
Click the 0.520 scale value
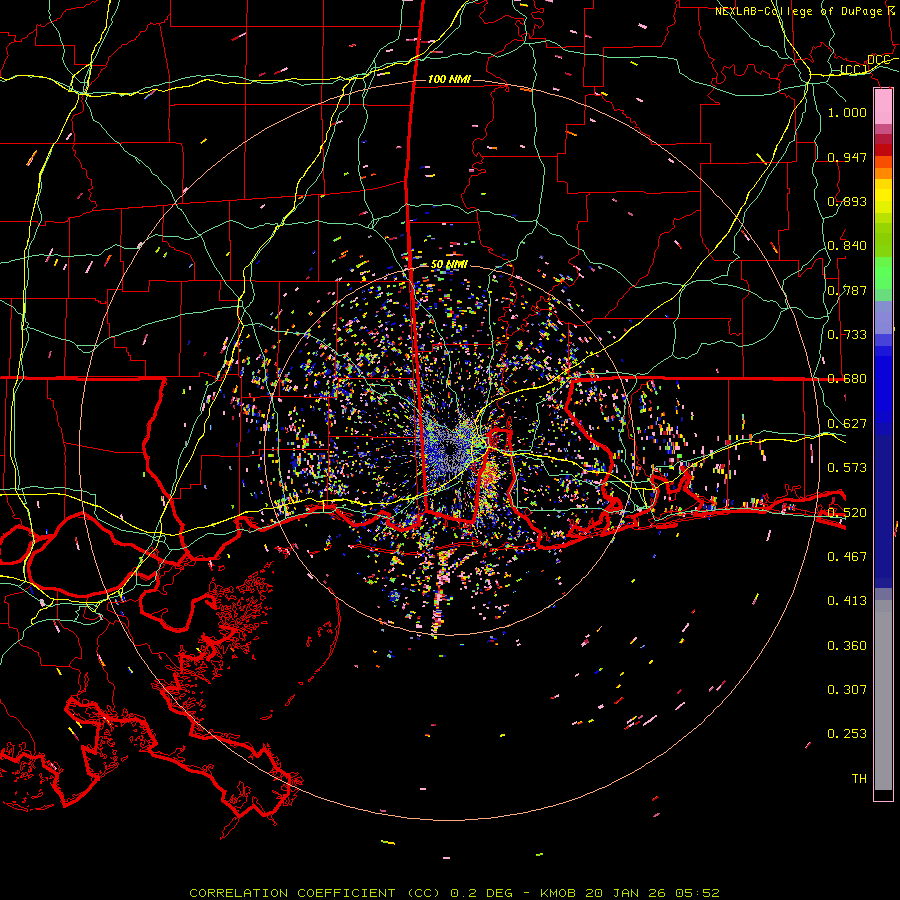(x=847, y=512)
